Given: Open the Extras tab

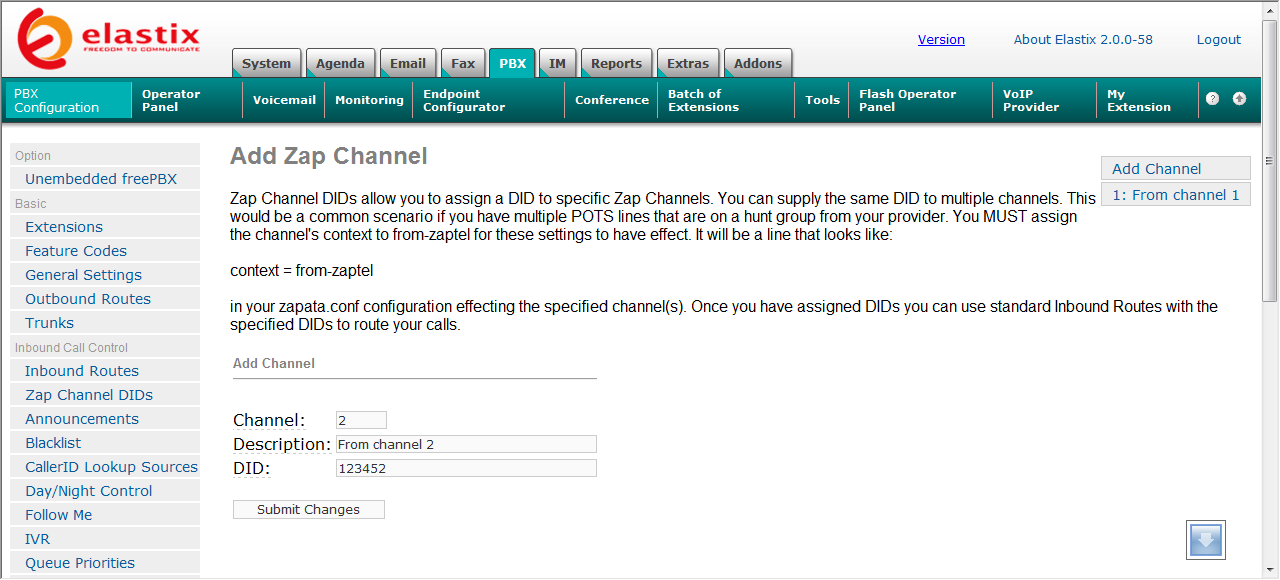Looking at the screenshot, I should coord(688,63).
